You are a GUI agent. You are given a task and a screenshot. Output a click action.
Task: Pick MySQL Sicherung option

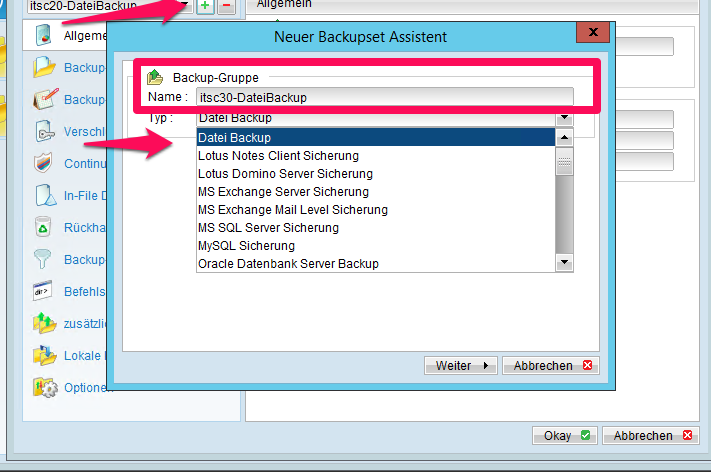pyautogui.click(x=375, y=246)
